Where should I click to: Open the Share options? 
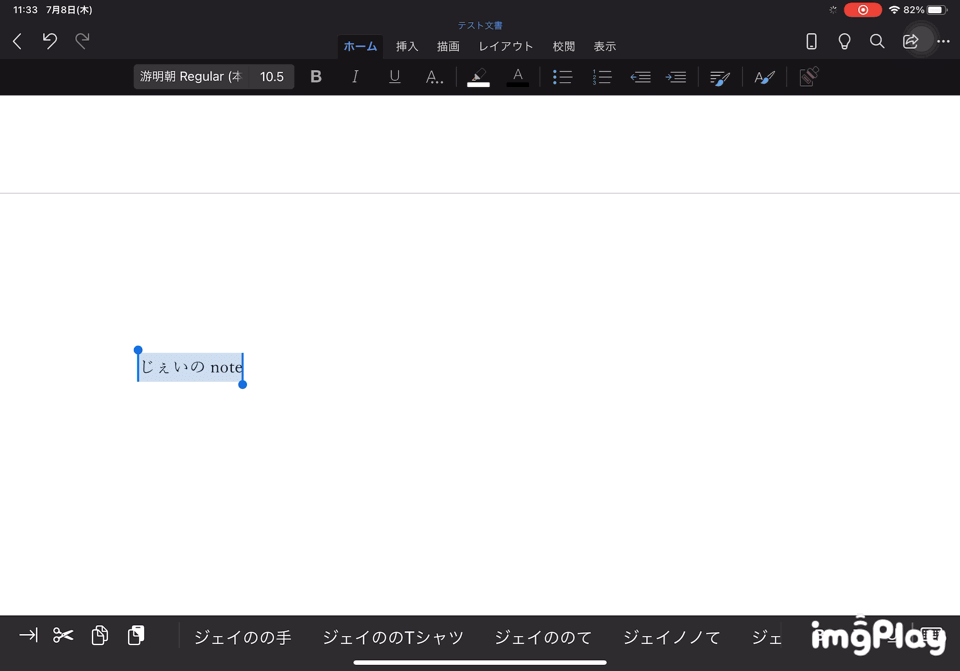[x=911, y=41]
